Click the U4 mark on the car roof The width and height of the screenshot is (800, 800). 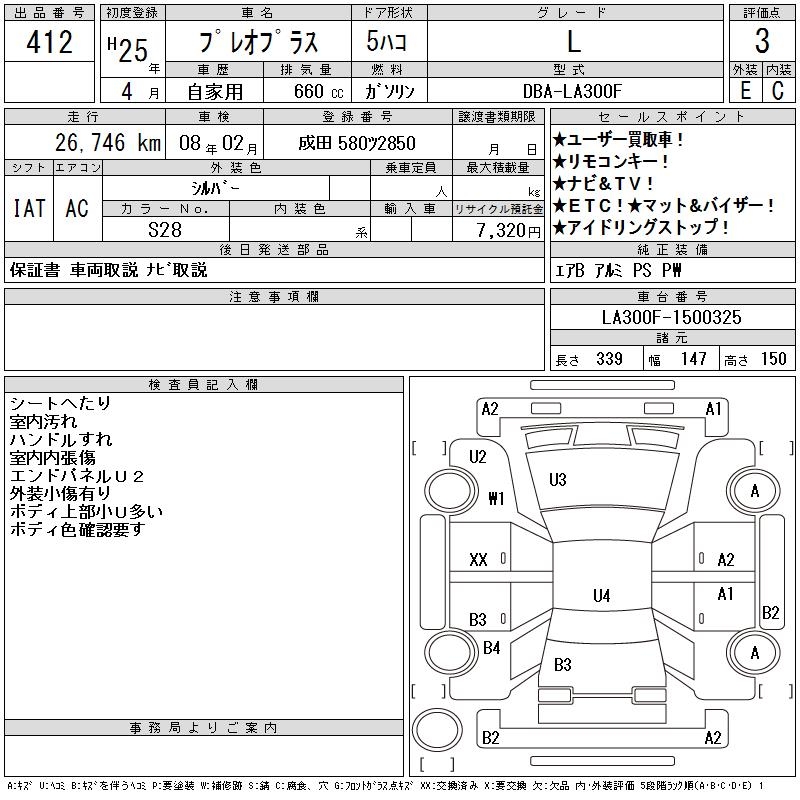[601, 596]
